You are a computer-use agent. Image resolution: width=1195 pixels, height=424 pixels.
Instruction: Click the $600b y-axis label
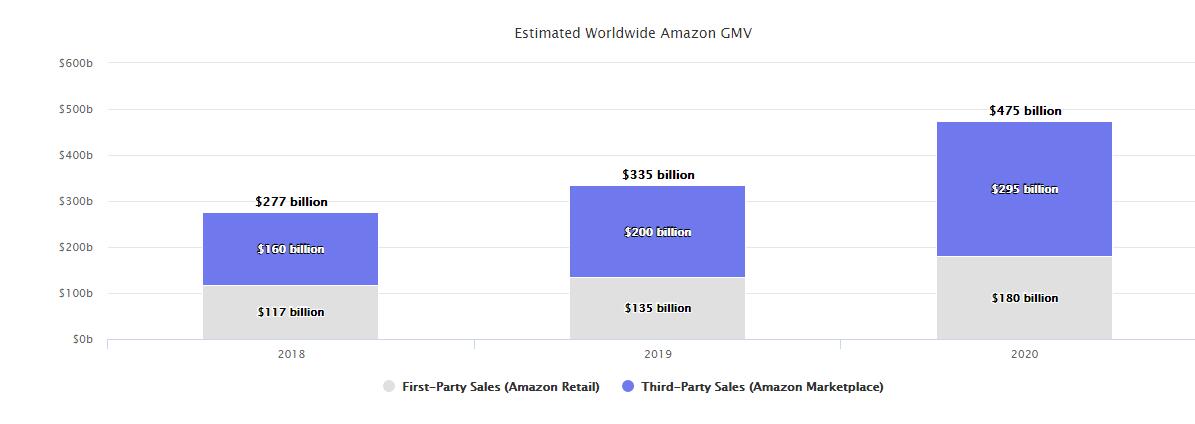pyautogui.click(x=76, y=63)
